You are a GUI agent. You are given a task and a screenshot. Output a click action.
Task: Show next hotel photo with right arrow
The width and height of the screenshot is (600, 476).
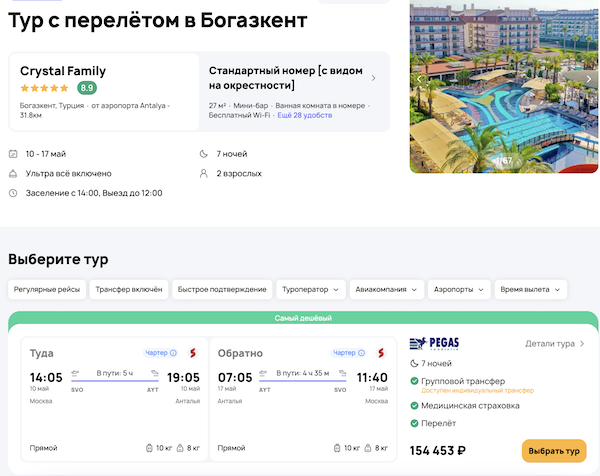click(589, 78)
